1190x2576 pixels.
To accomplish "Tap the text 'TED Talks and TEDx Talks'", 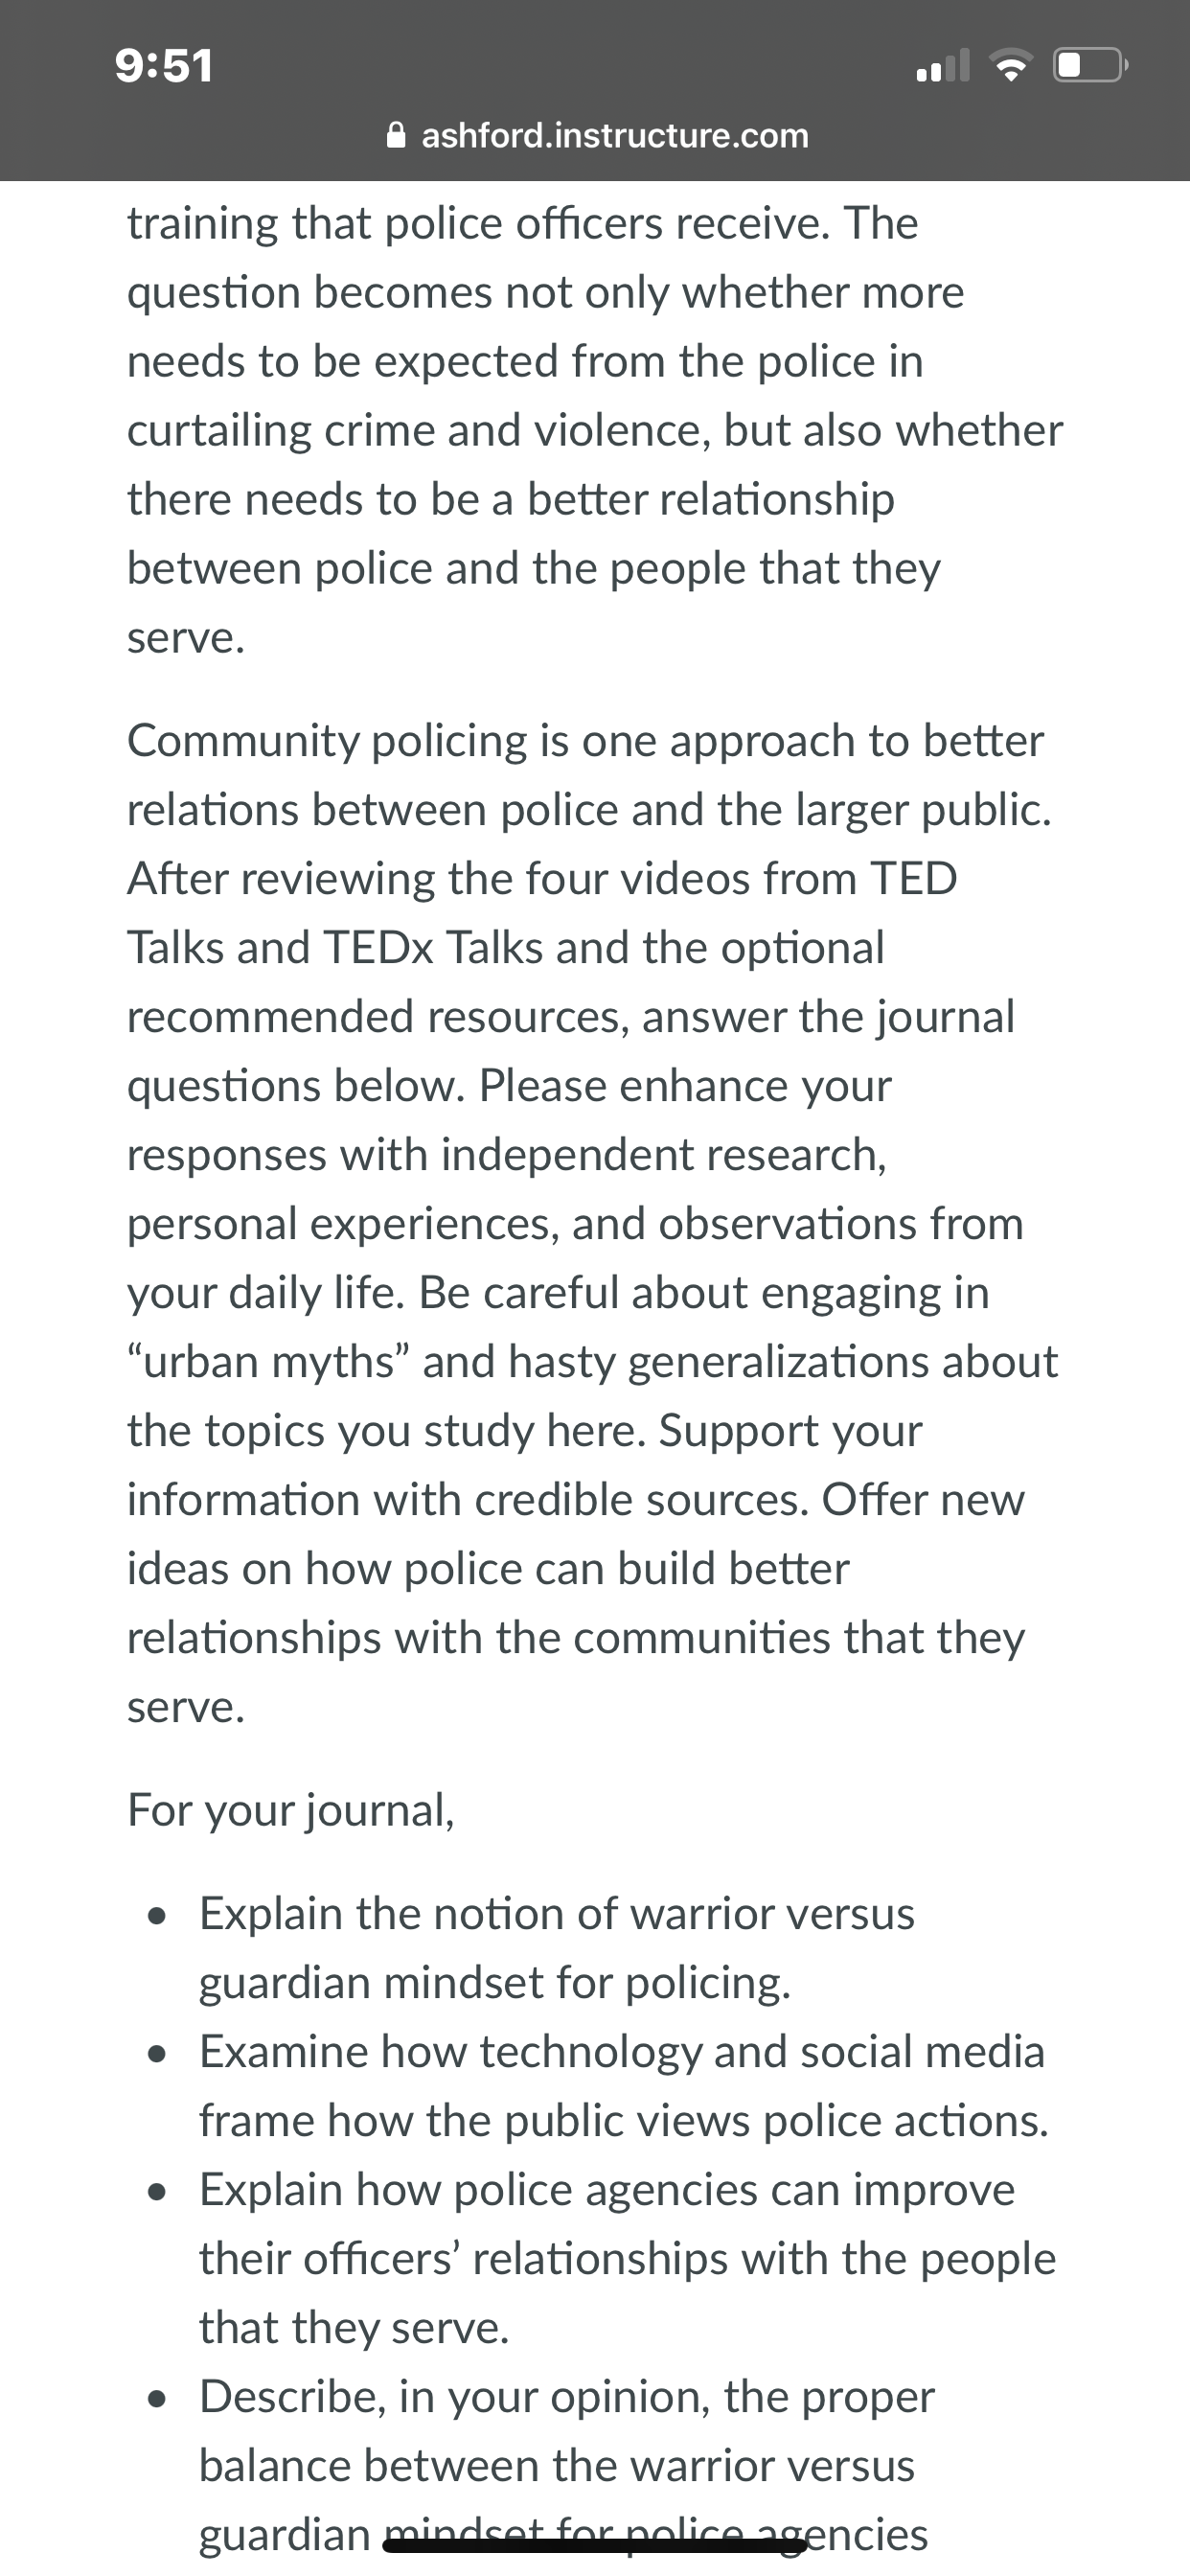I will (x=542, y=913).
